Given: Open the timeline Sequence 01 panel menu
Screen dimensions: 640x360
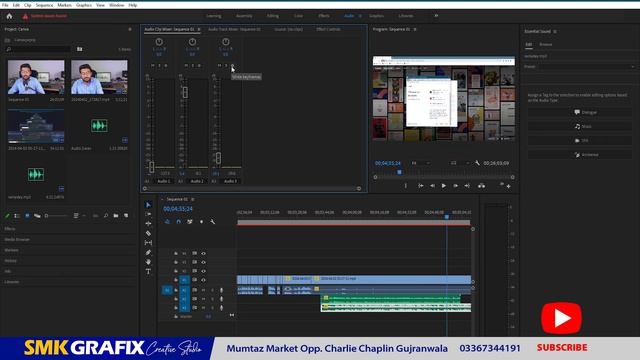Looking at the screenshot, I should [x=193, y=199].
